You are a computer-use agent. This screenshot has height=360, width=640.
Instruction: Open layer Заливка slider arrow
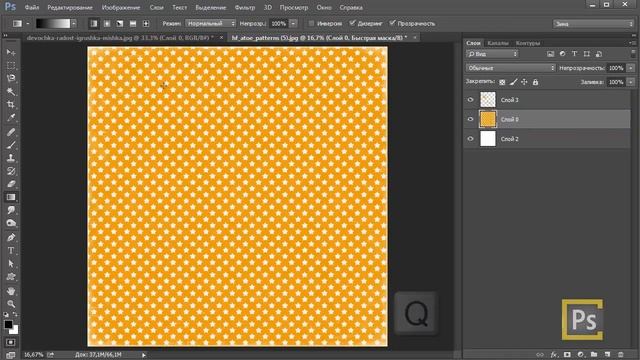[631, 82]
